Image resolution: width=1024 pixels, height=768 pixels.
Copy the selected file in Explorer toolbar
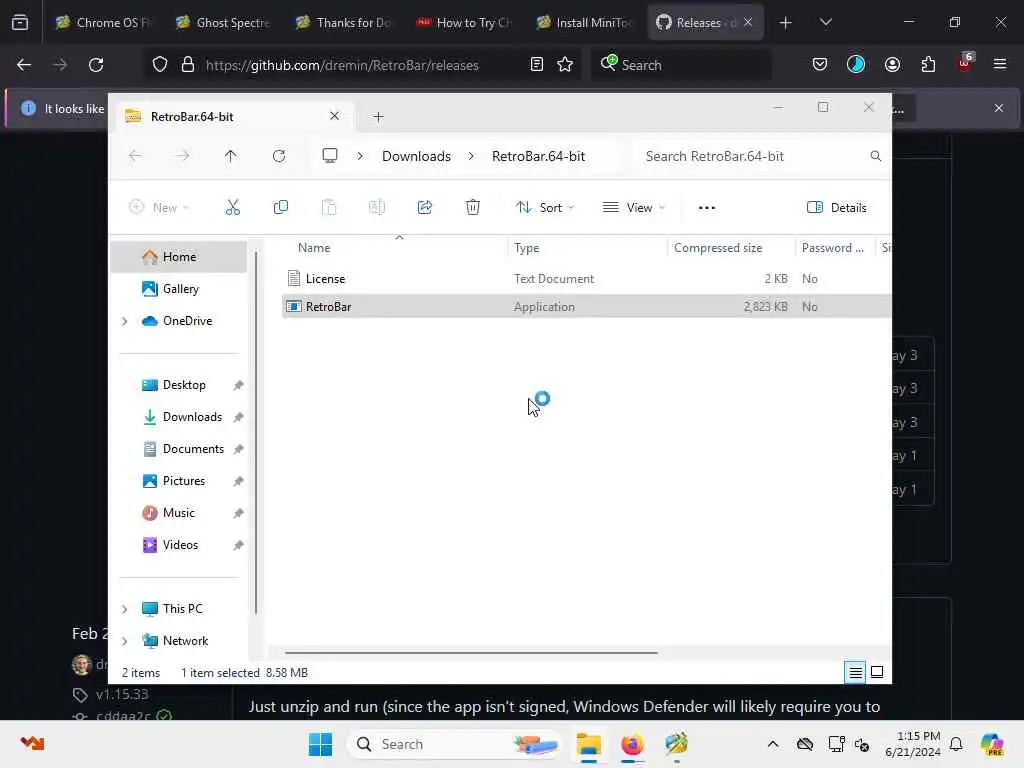coord(281,208)
